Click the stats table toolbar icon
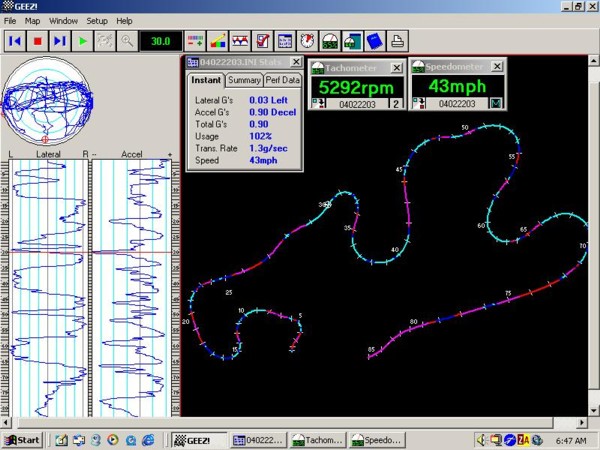The height and width of the screenshot is (450, 600). (x=285, y=41)
